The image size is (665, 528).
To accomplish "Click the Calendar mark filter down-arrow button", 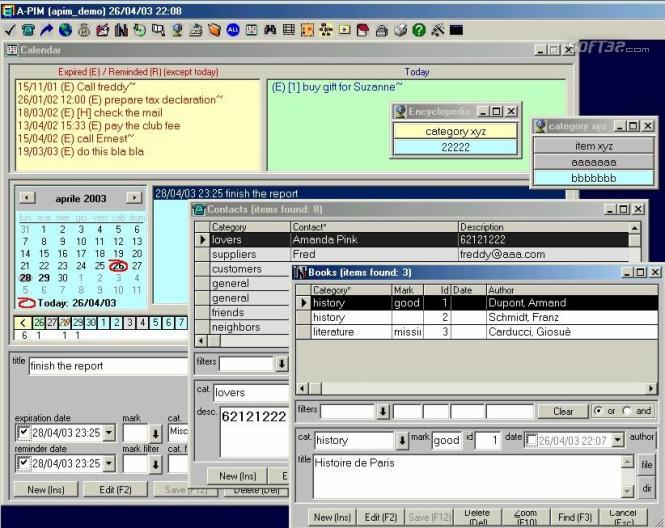I will coord(156,464).
